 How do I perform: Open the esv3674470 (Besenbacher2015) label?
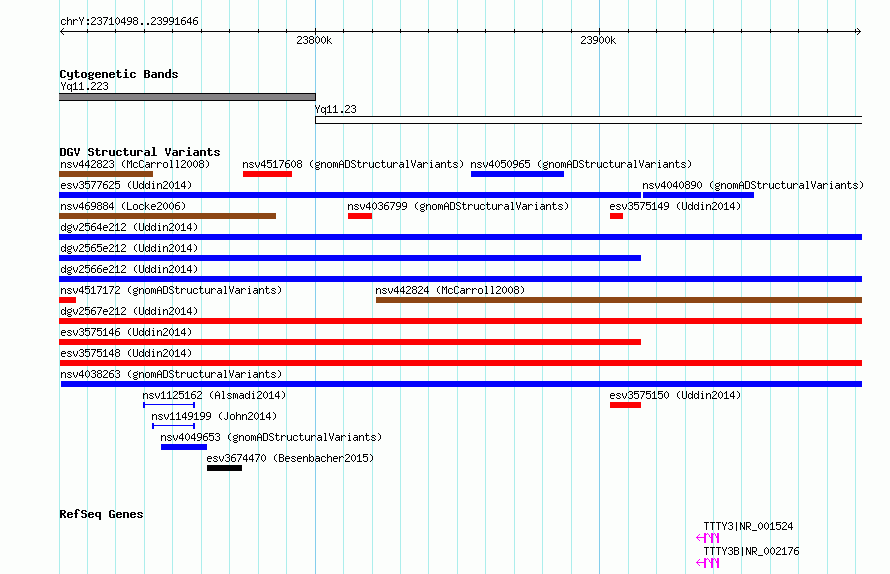coord(290,458)
